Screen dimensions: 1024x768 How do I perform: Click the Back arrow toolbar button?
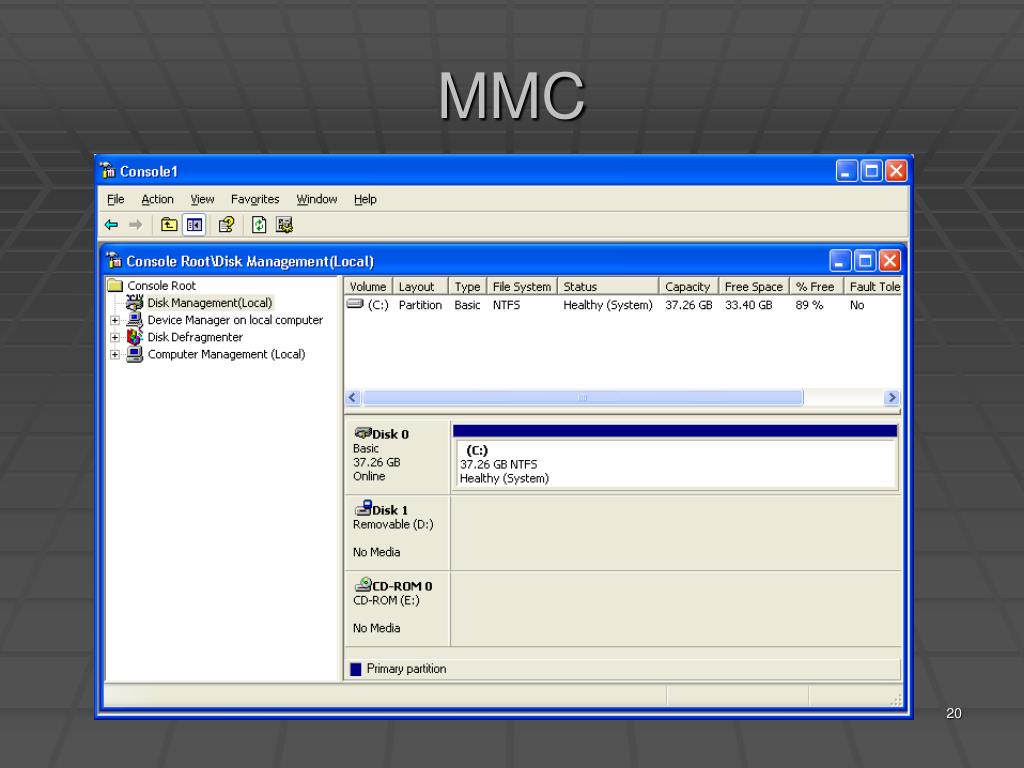(x=111, y=225)
